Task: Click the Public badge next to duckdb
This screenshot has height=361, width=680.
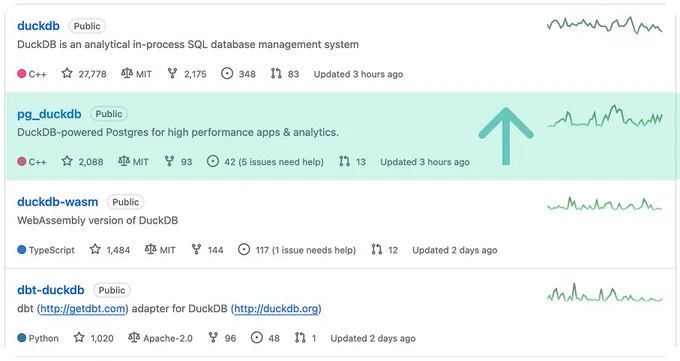Action: tap(87, 26)
